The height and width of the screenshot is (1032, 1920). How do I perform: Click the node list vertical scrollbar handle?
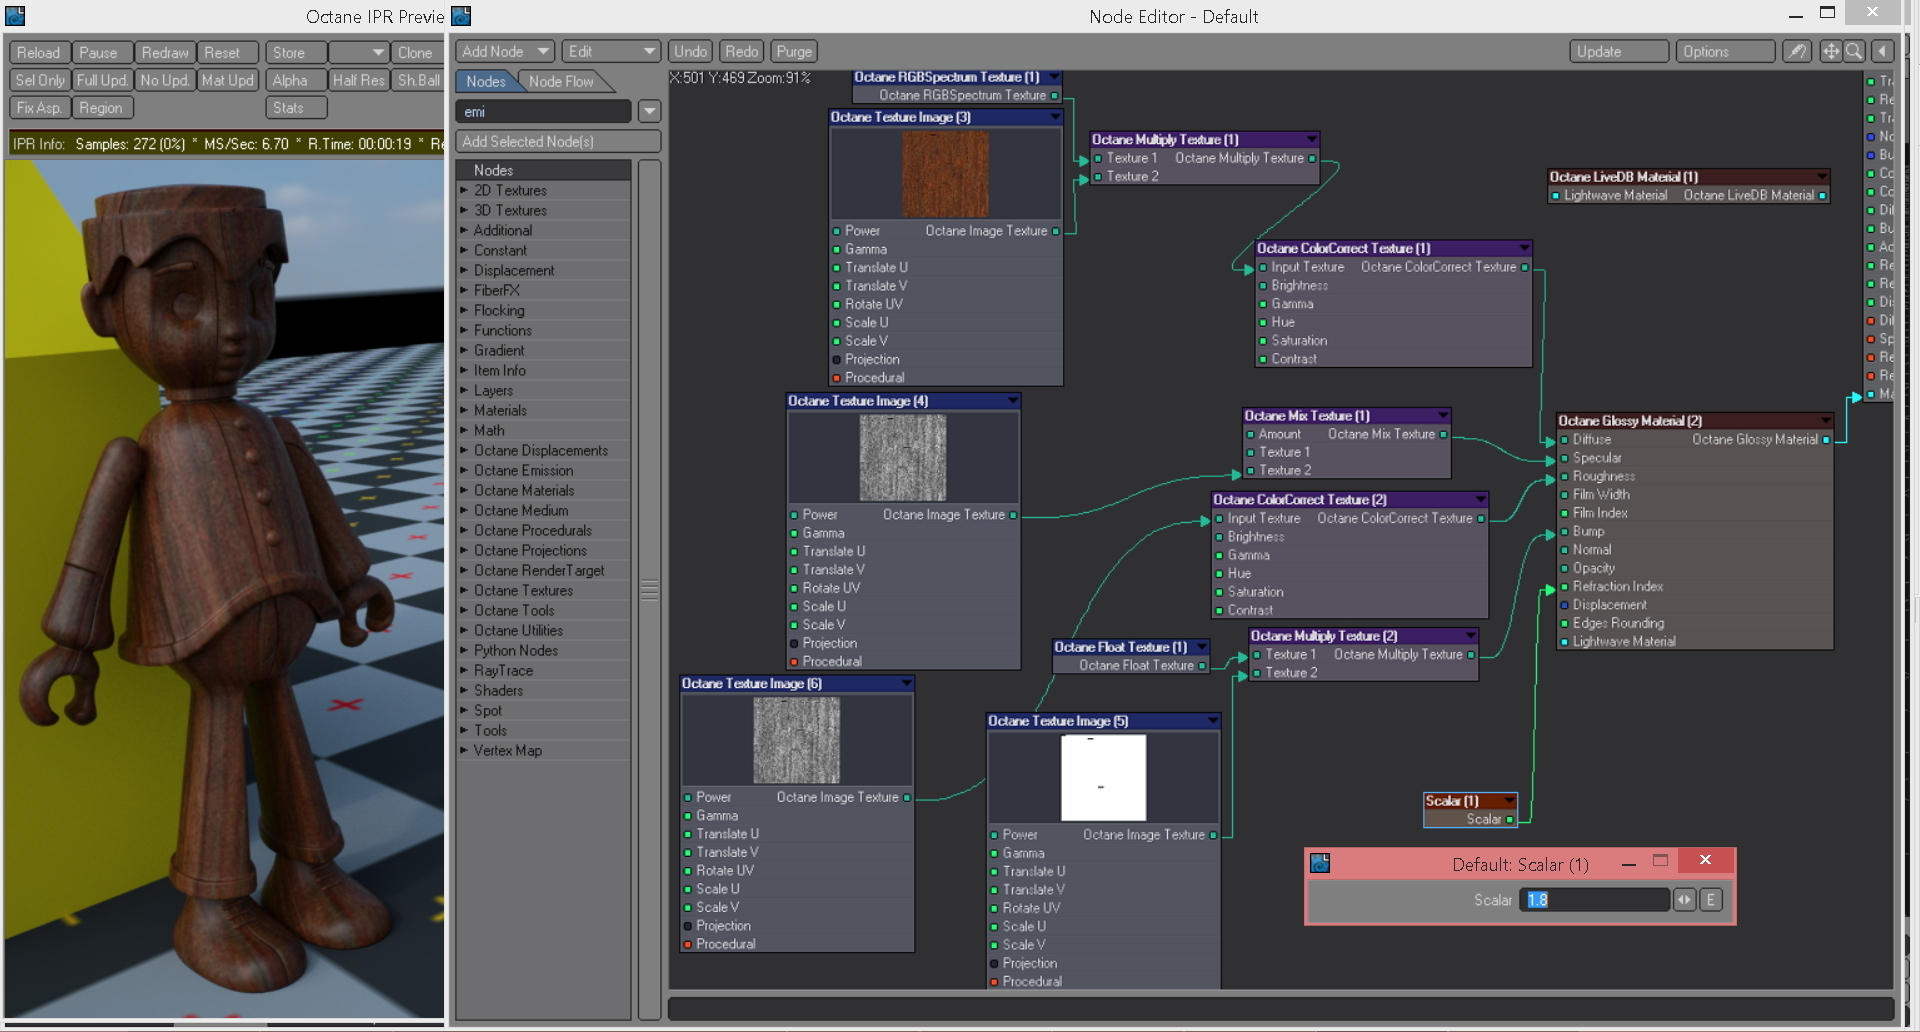coord(649,590)
